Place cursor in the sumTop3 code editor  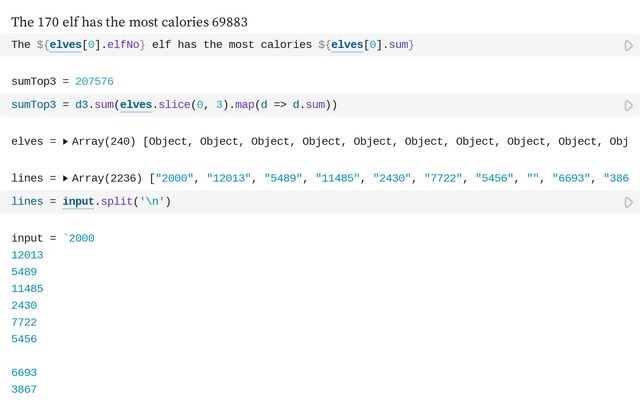pos(450,104)
